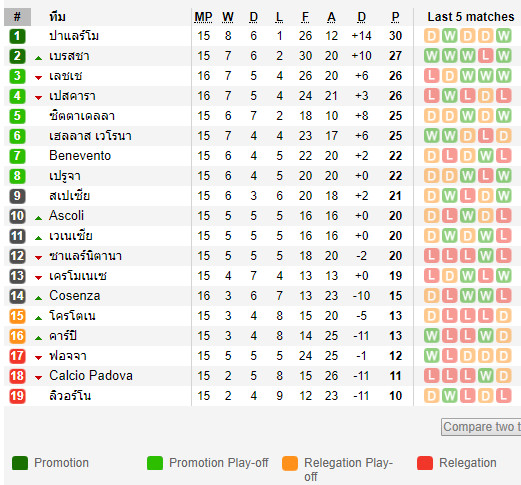
Task: Click Palermo's rank 1 position badge
Action: coord(17,36)
